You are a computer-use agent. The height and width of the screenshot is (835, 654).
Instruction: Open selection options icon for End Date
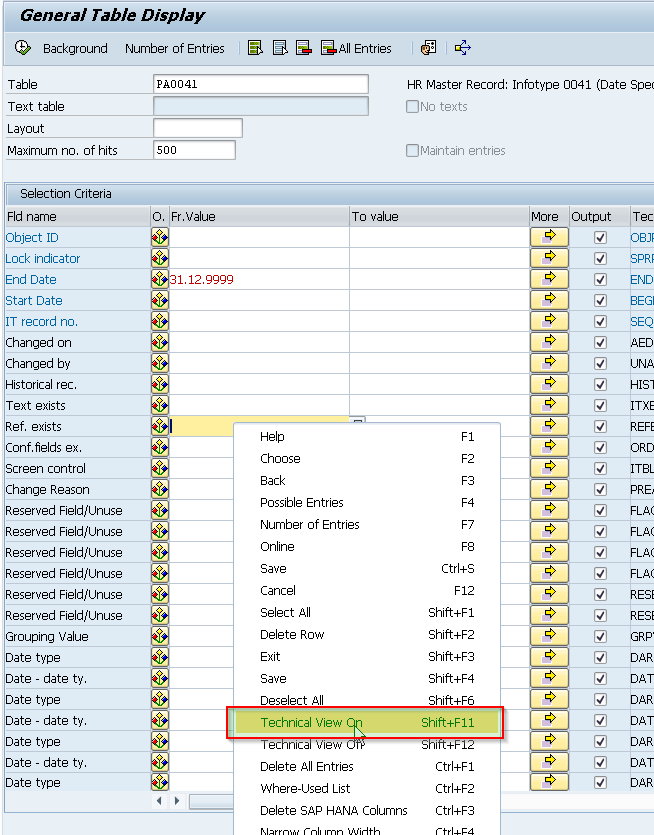[160, 280]
